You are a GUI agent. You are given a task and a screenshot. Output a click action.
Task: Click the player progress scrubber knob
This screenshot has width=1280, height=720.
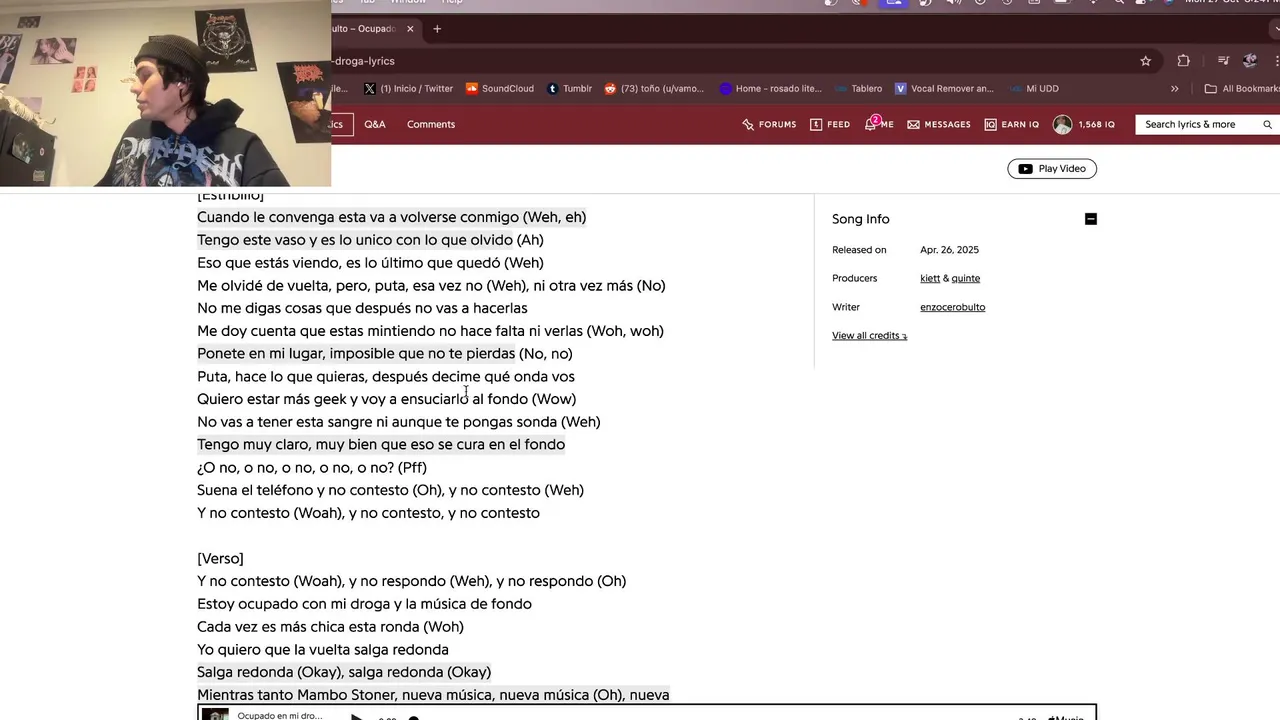click(x=413, y=717)
